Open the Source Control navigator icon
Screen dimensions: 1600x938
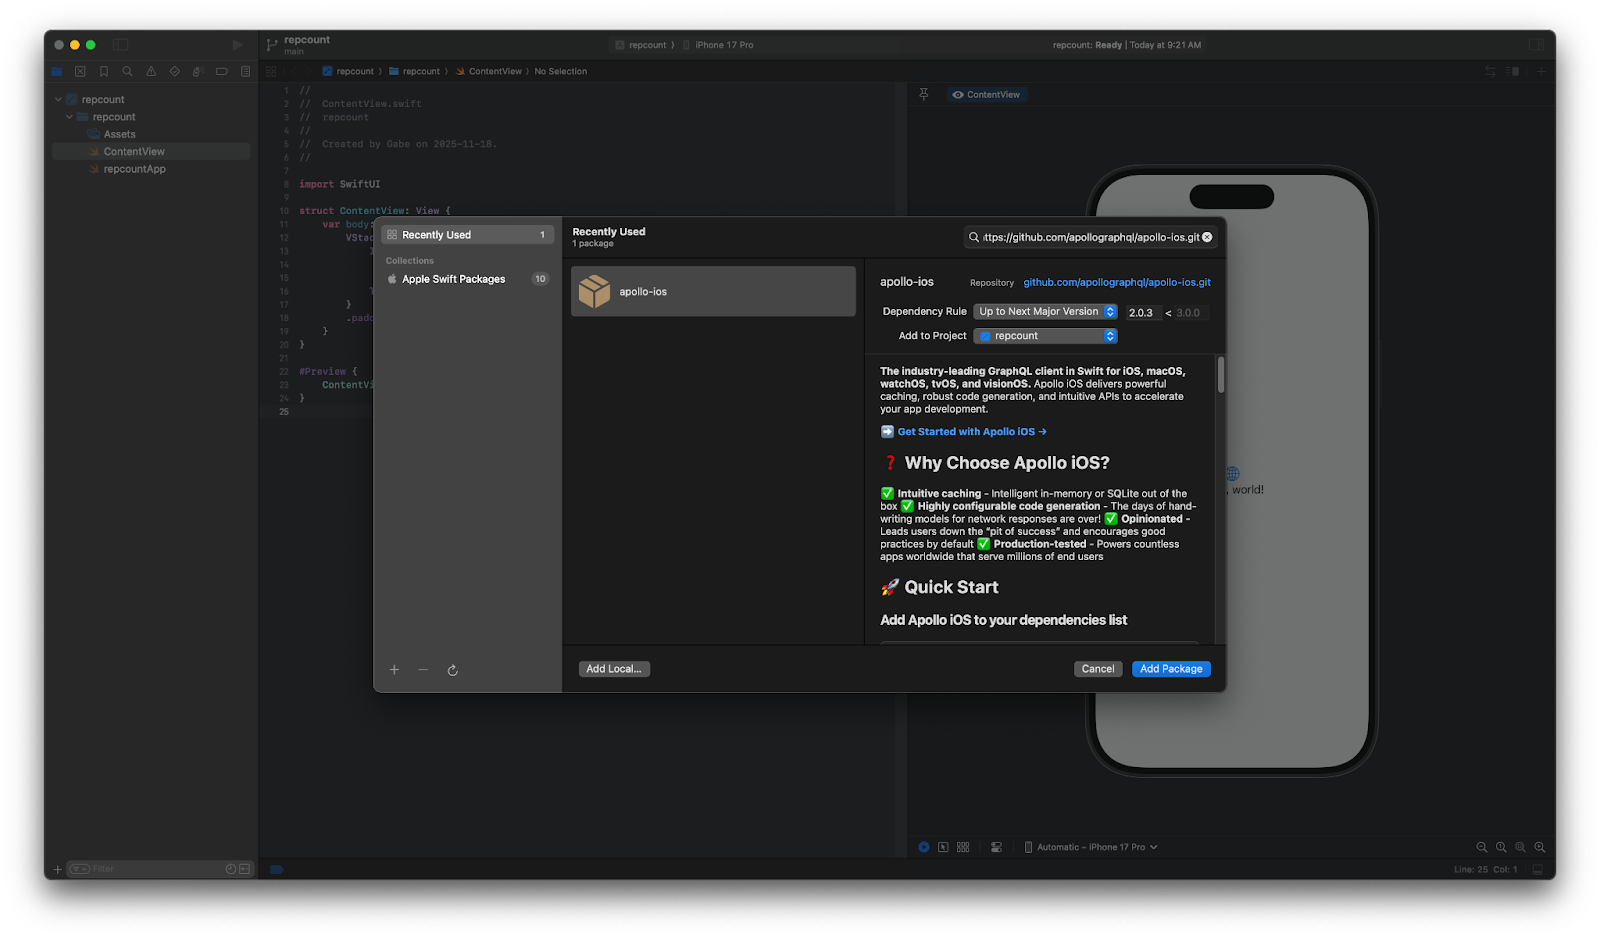click(x=80, y=72)
